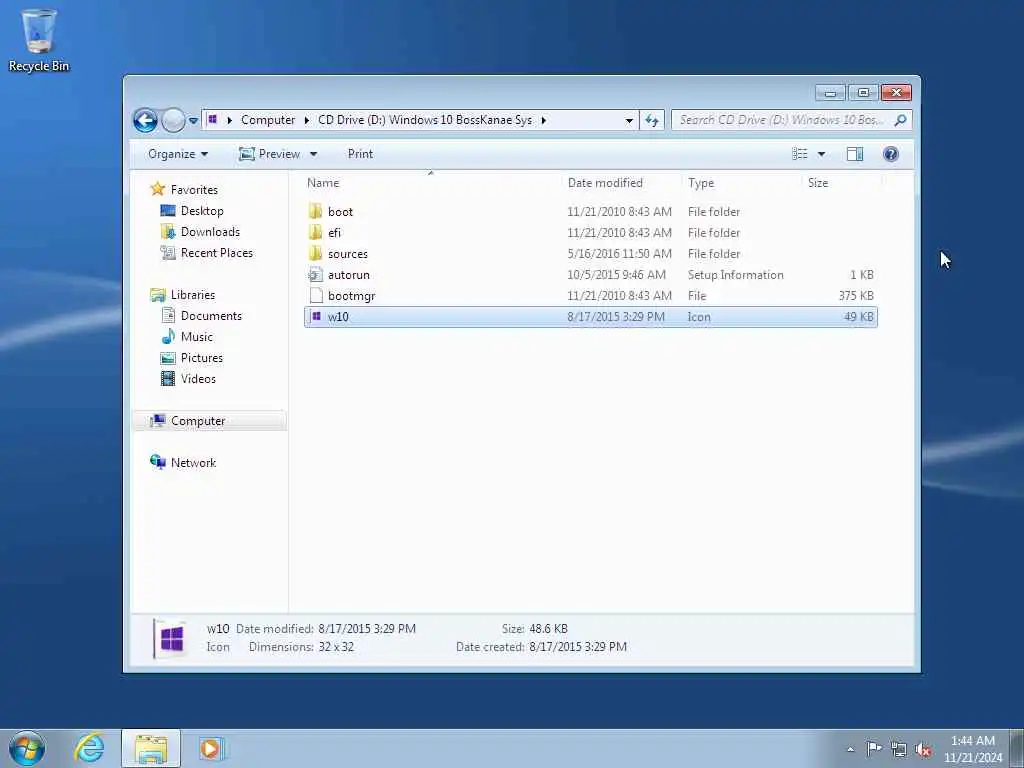Click Computer in the address breadcrumb
Screen dimensions: 1024x768
[268, 120]
